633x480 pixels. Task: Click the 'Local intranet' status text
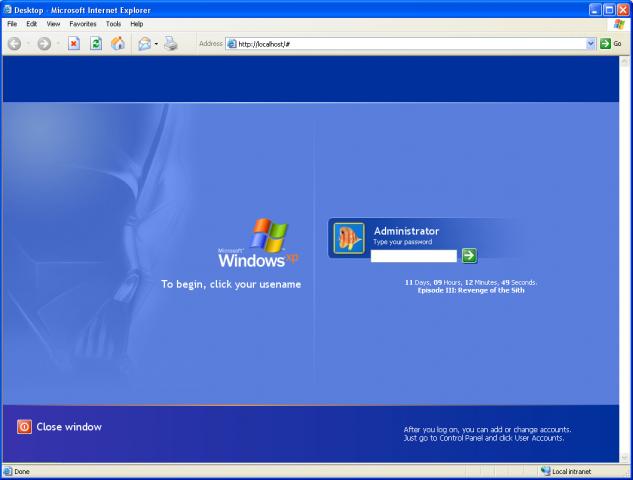point(571,471)
